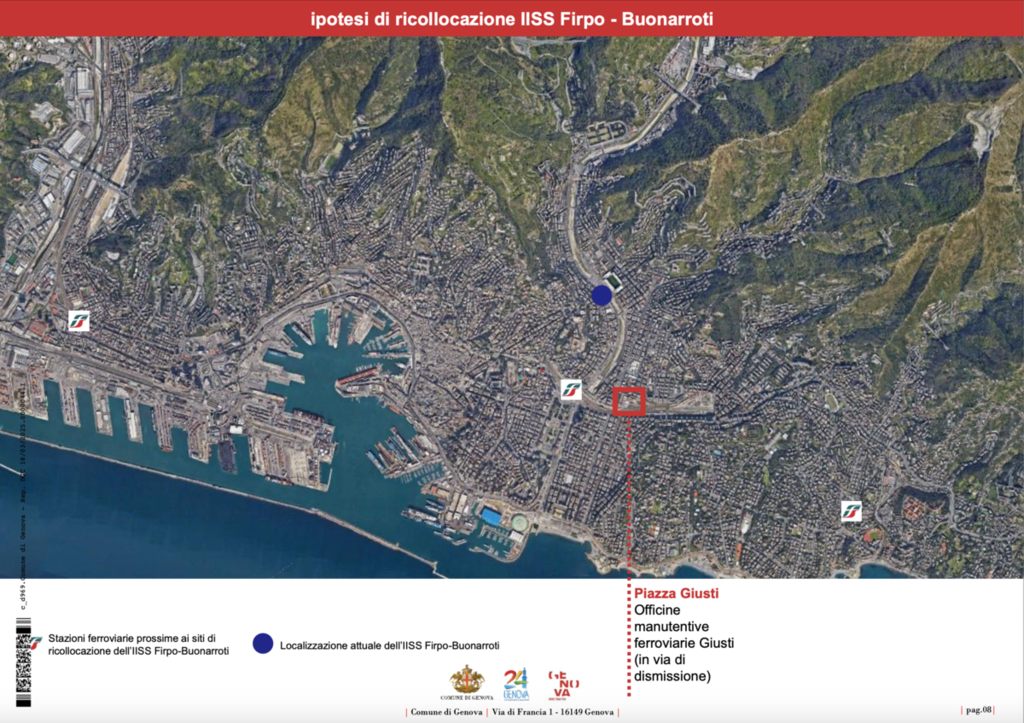Click the red 'Piazza Giusti' label
Image resolution: width=1024 pixels, height=723 pixels.
(676, 593)
